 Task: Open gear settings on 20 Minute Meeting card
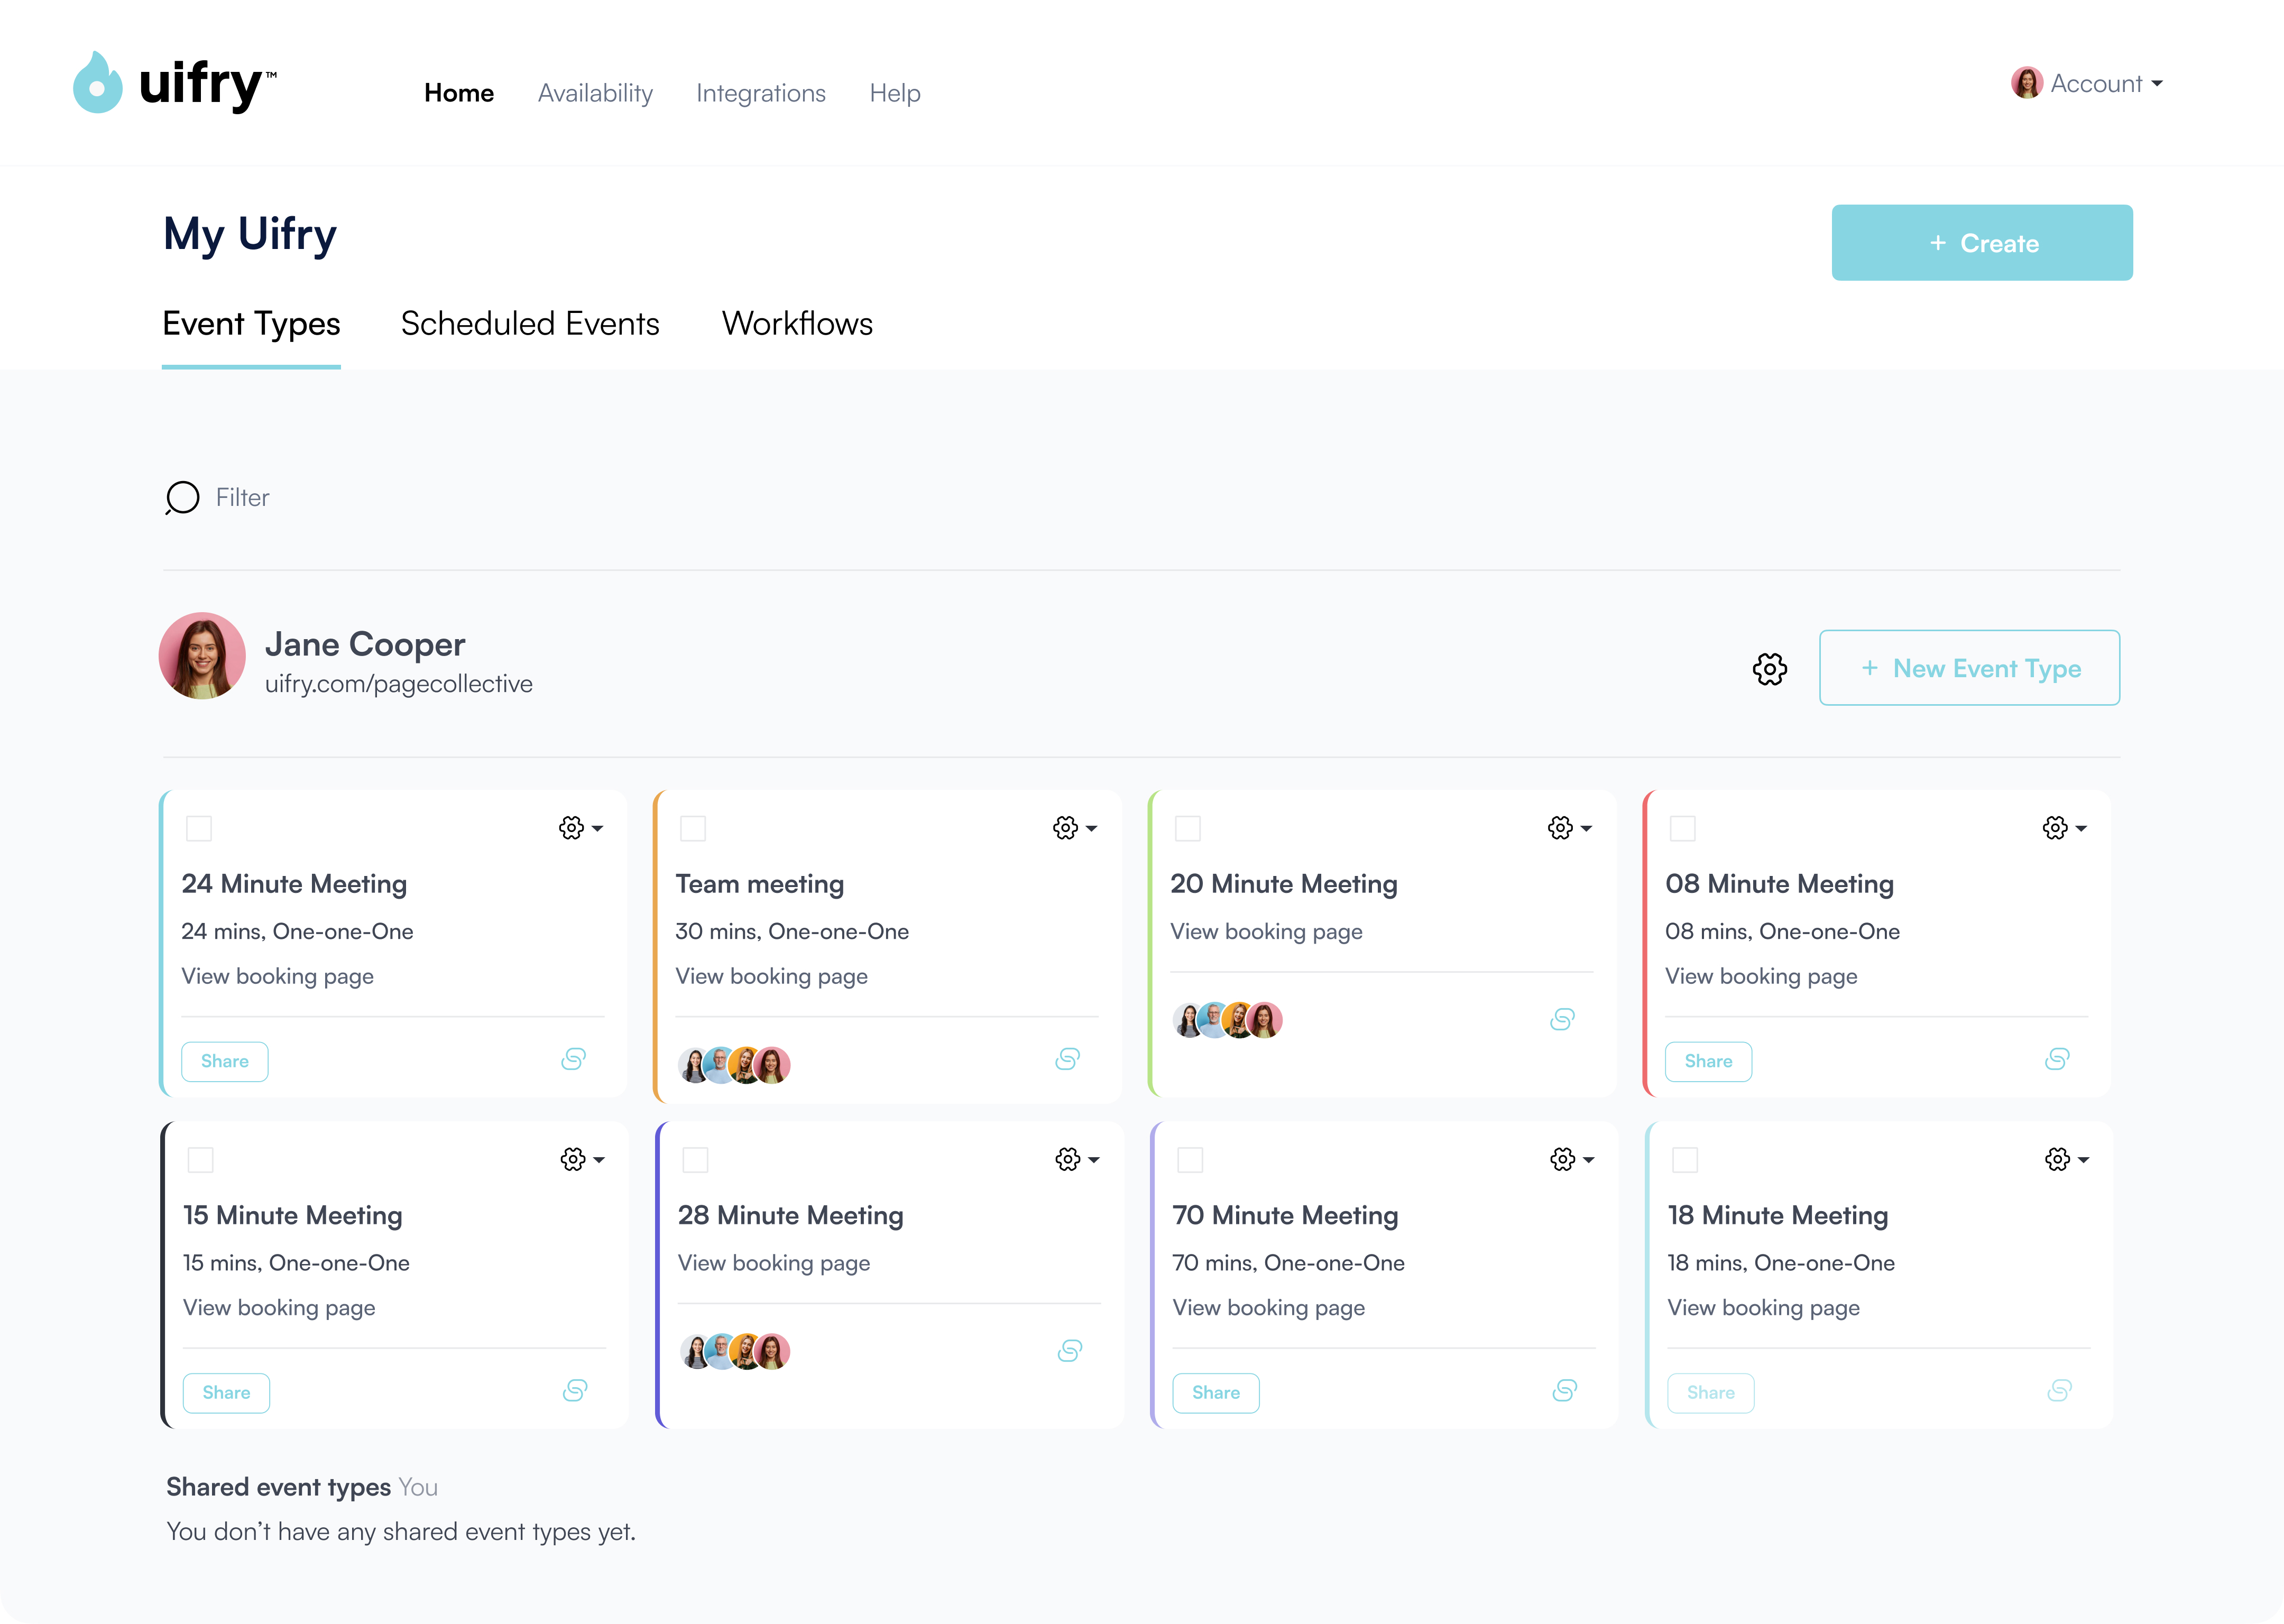pos(1560,828)
